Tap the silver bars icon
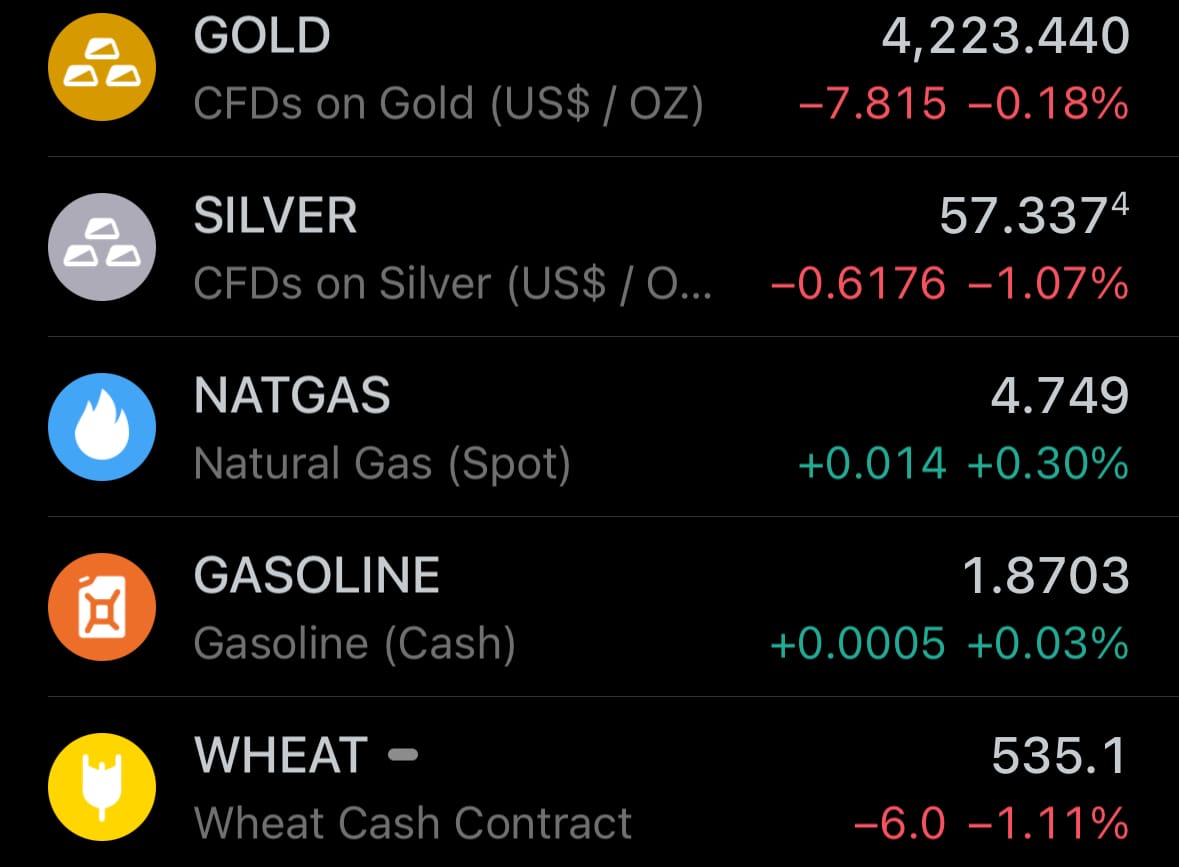 [x=102, y=247]
